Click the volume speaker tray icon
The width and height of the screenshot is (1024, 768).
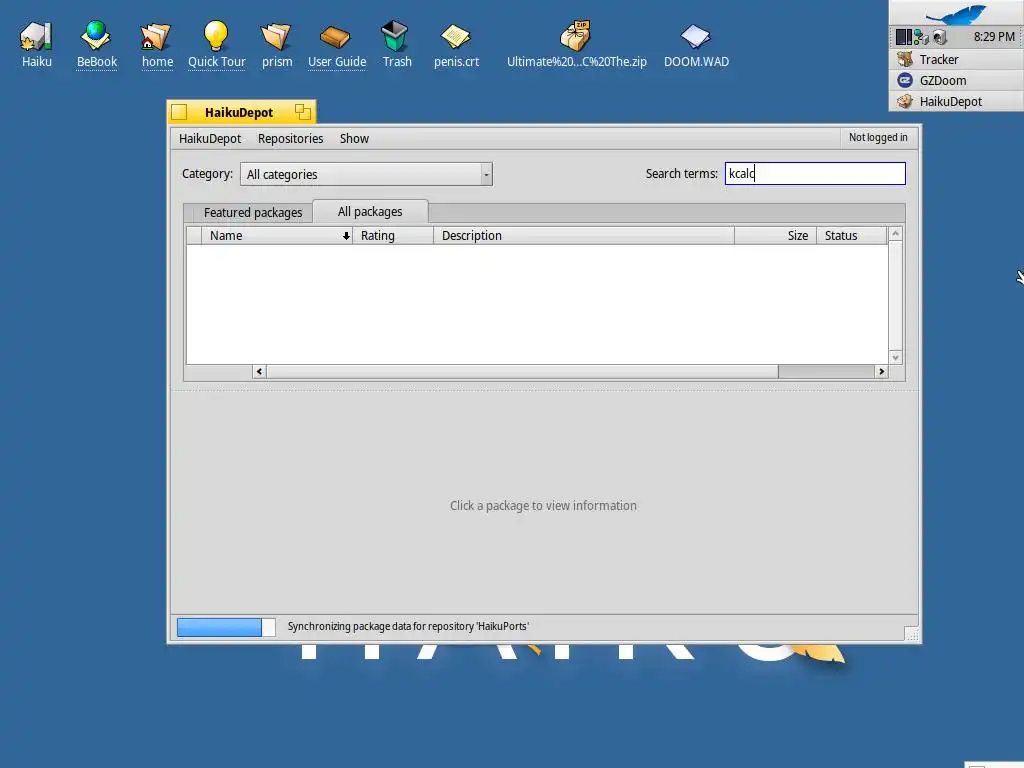pyautogui.click(x=939, y=37)
